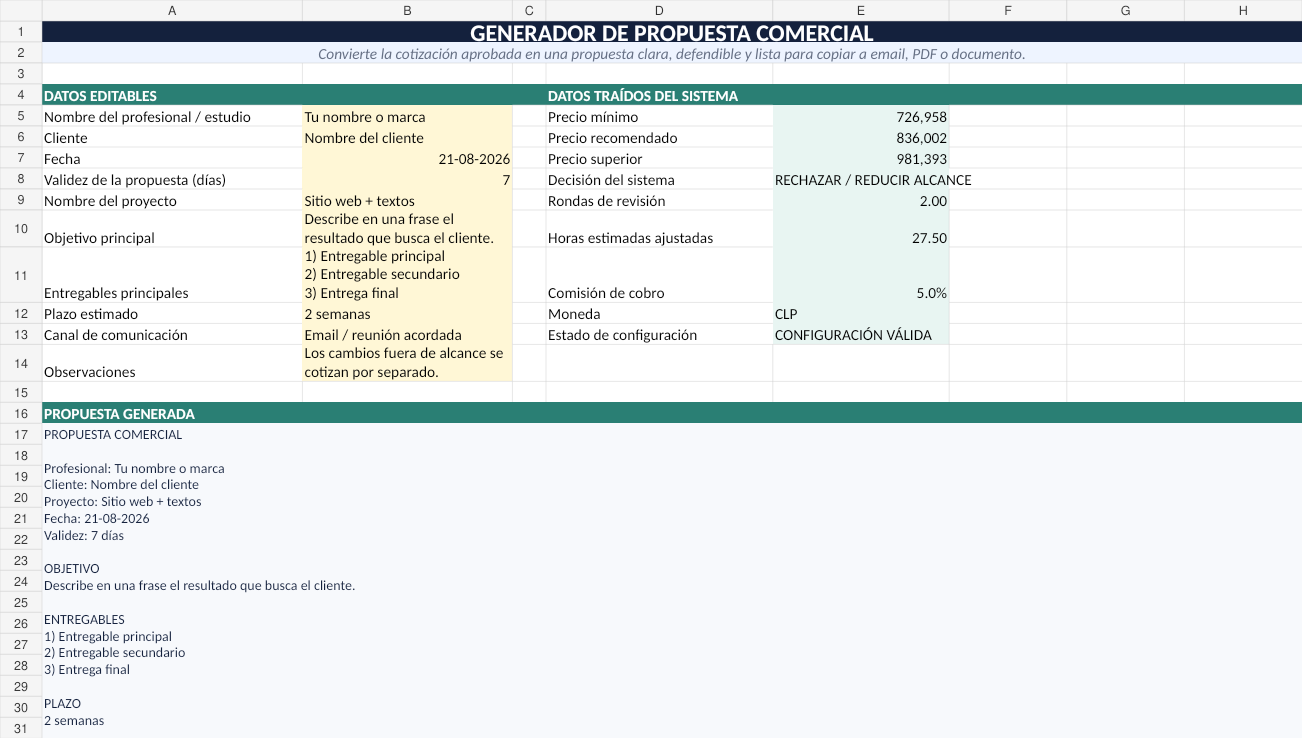Screen dimensions: 1302x738
Task: Click the 'Precio superior' label
Action: (x=595, y=159)
